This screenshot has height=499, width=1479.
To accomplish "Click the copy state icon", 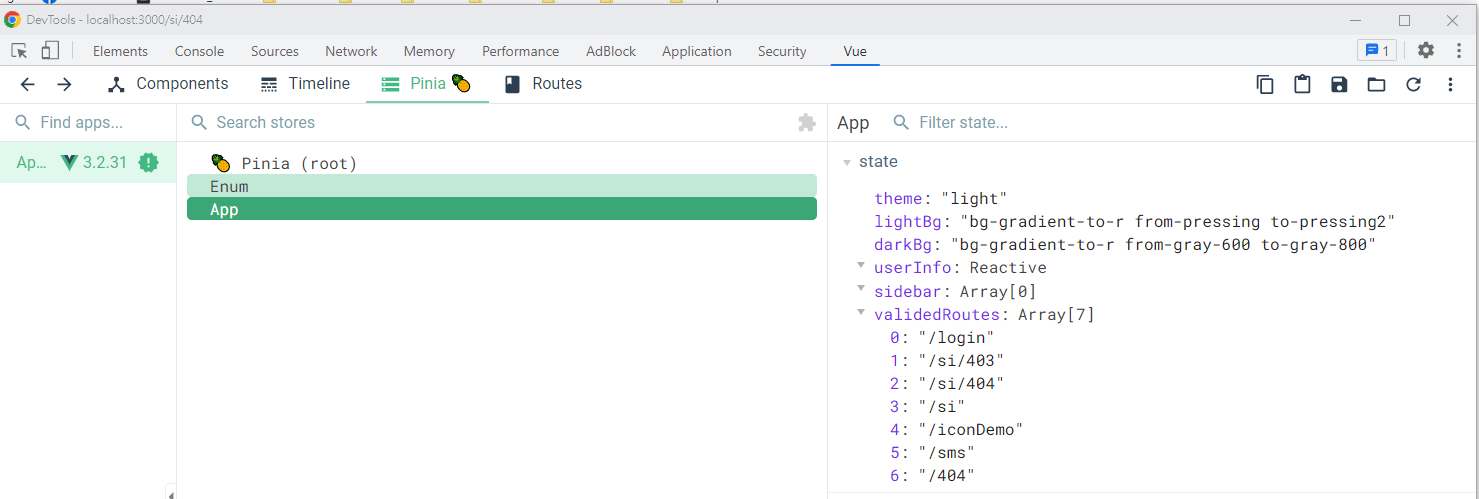I will click(1265, 84).
